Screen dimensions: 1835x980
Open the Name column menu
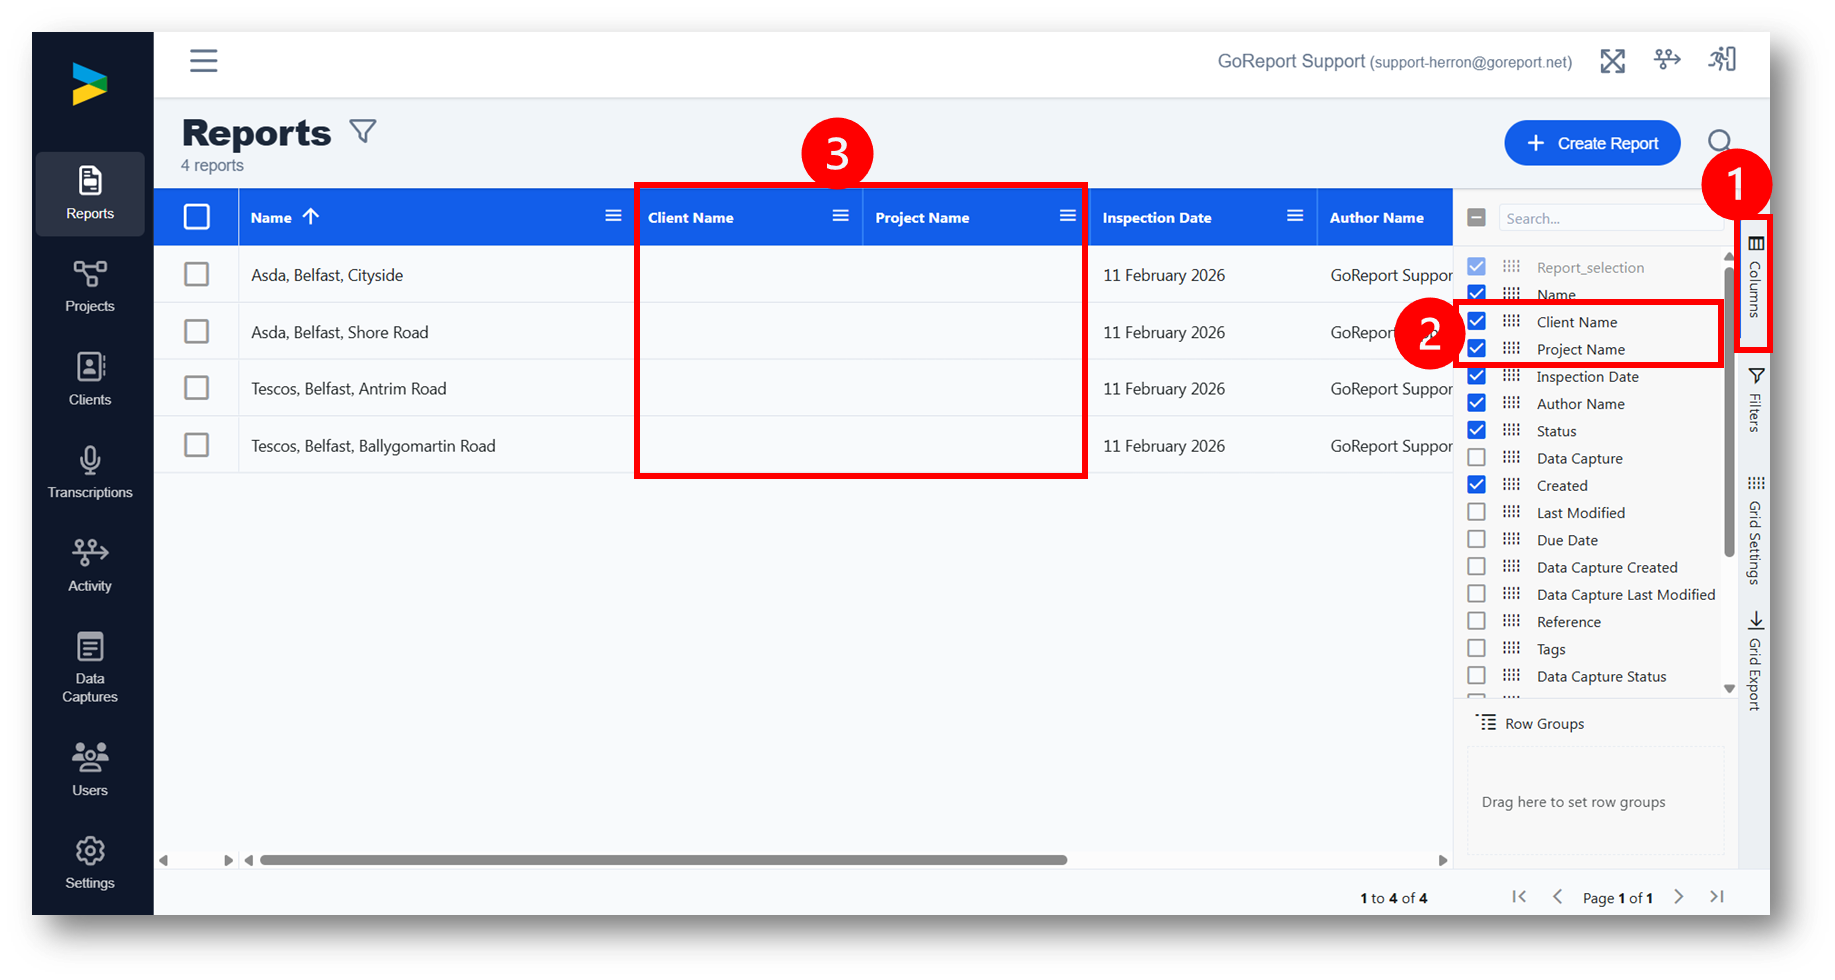[x=613, y=216]
